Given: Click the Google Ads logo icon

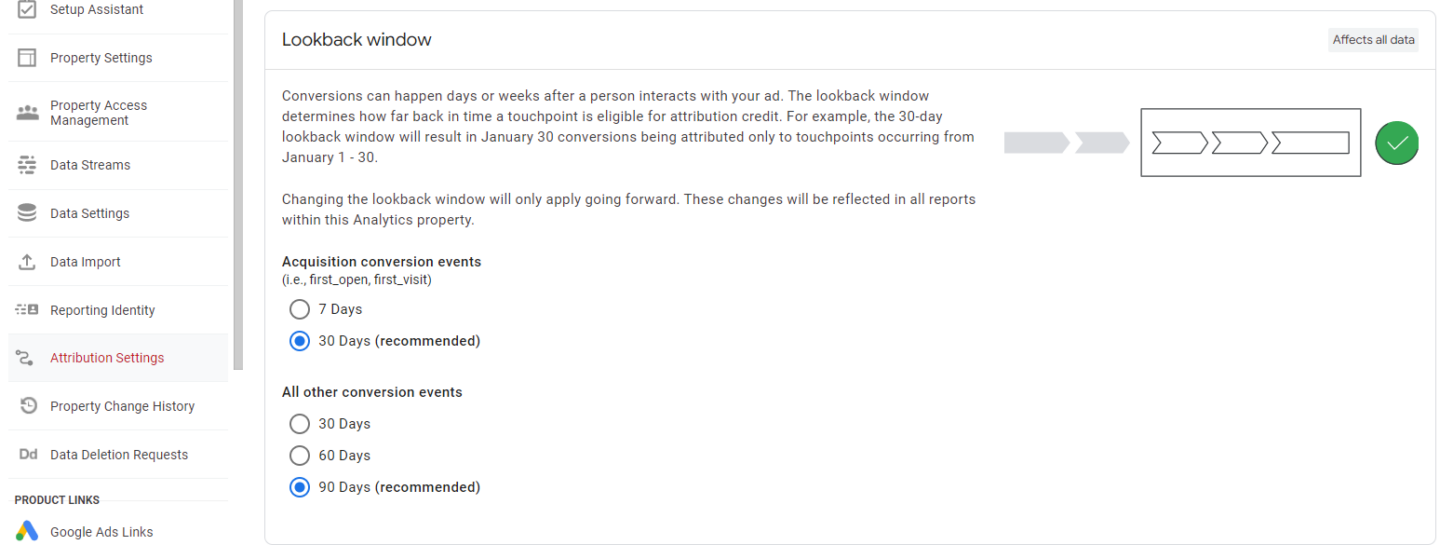Looking at the screenshot, I should tap(27, 531).
